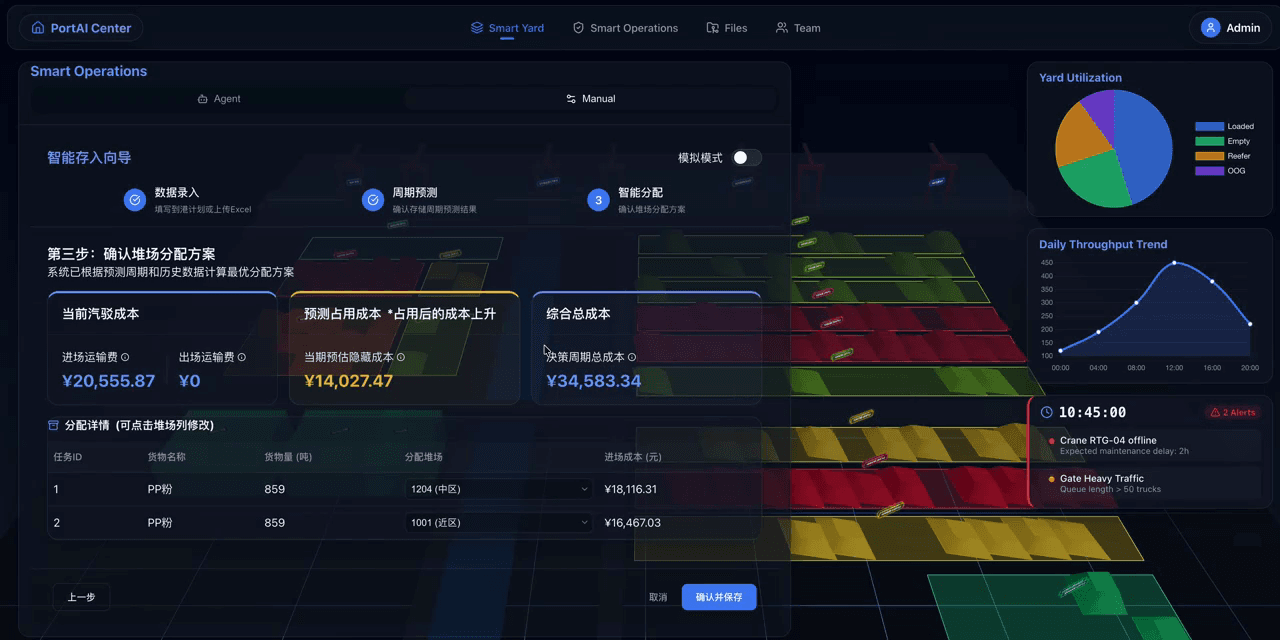Click the Admin user avatar icon
The height and width of the screenshot is (640, 1280).
[x=1209, y=27]
